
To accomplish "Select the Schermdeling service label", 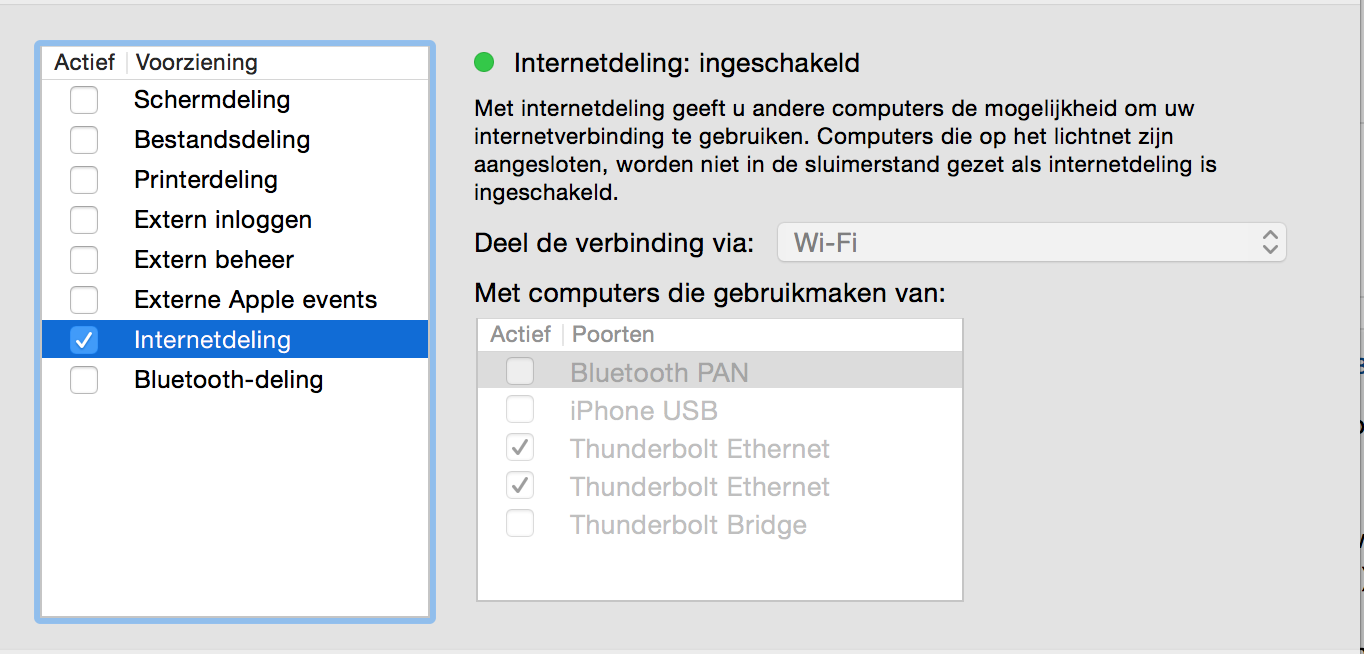I will (212, 100).
